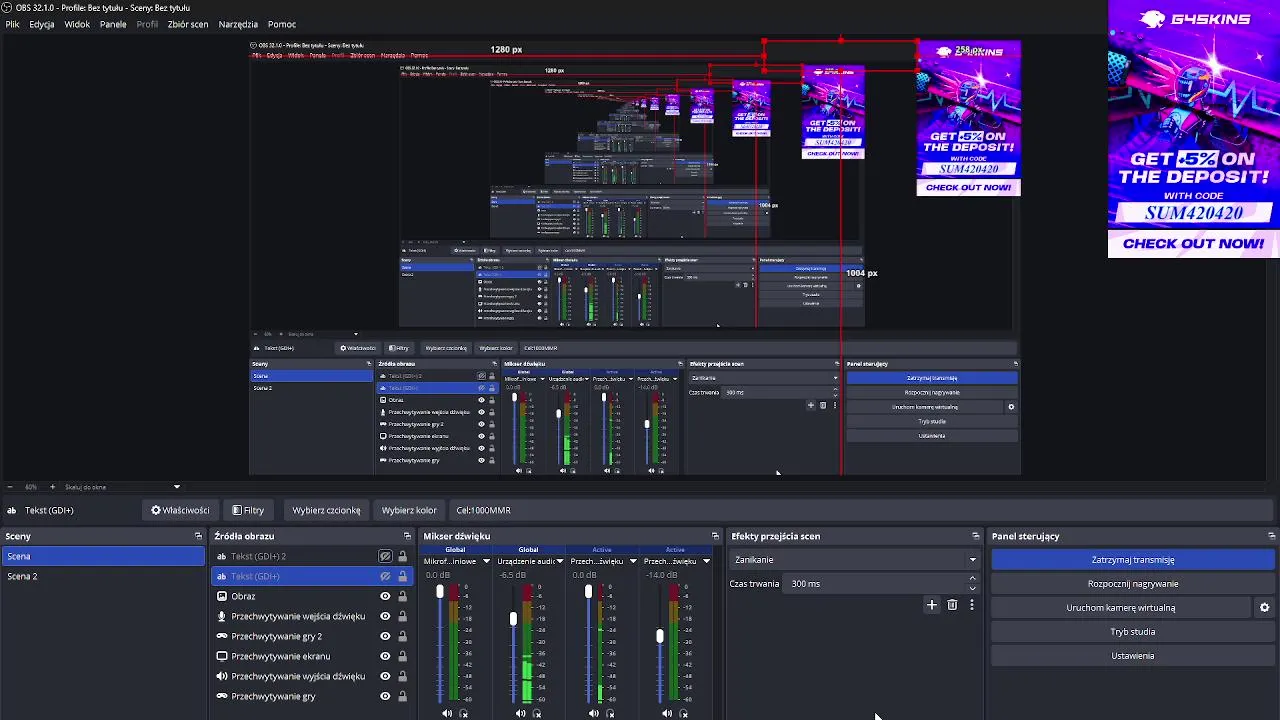1280x720 pixels.
Task: Click the Mikrof...iniowe volume fader
Action: tap(440, 592)
